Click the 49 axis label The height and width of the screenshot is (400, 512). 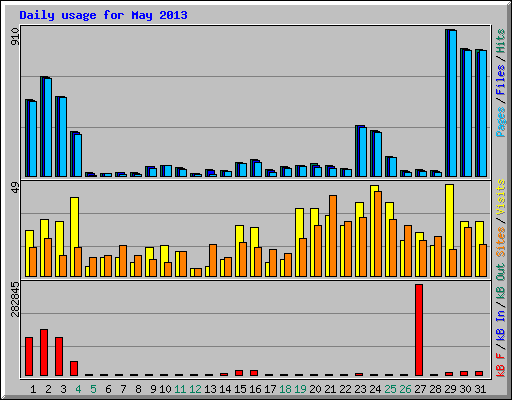(x=15, y=188)
